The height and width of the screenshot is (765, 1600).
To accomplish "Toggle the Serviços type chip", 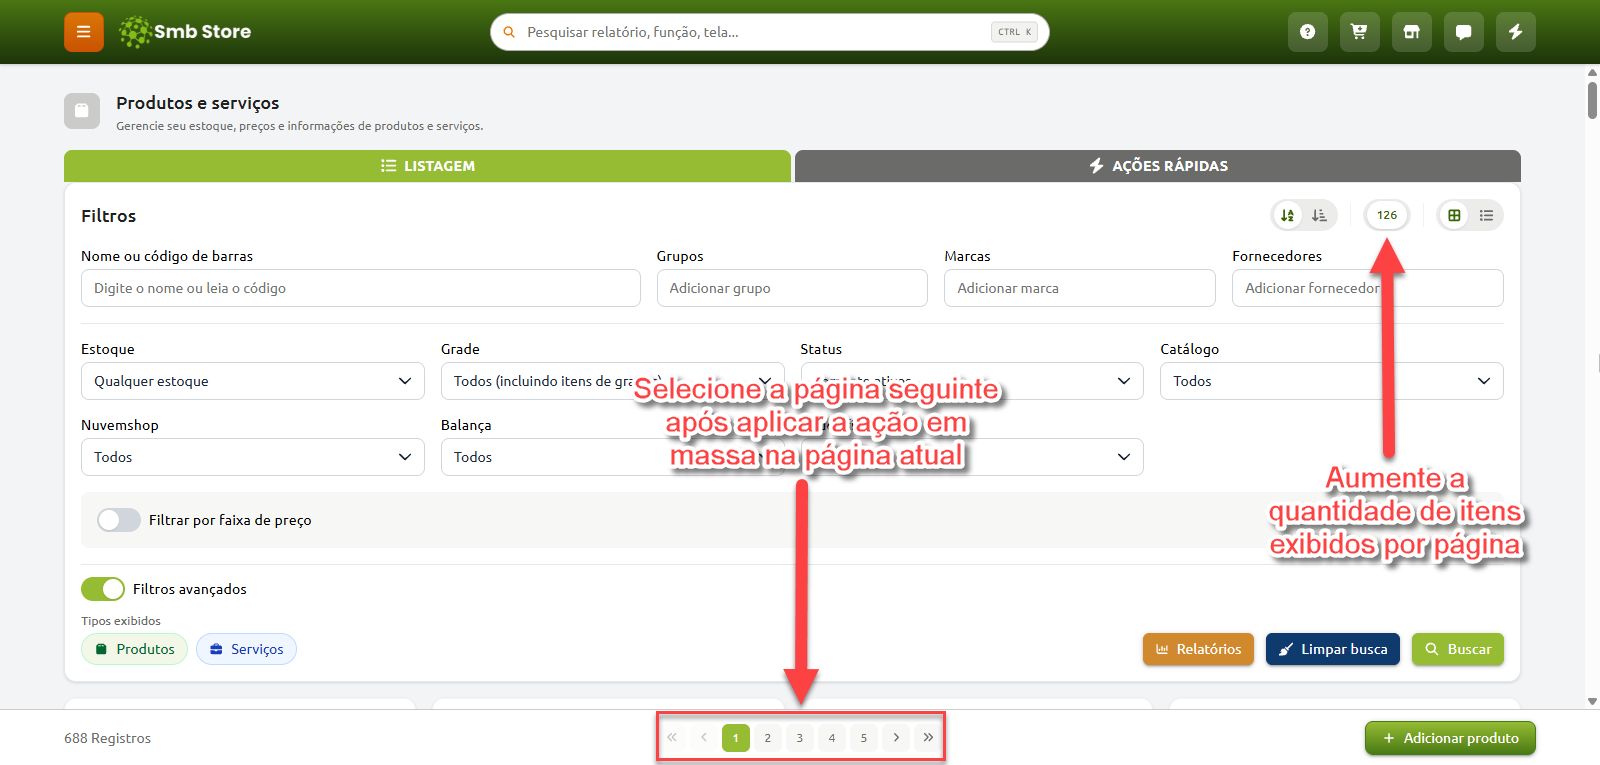I will point(246,649).
